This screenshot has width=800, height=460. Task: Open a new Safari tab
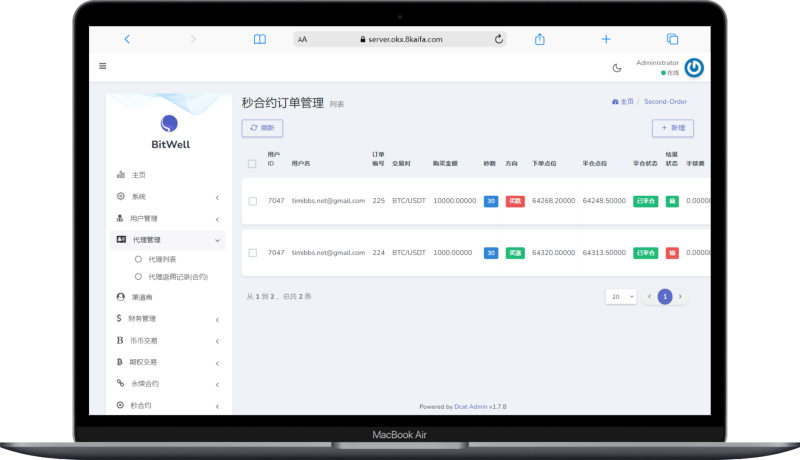(x=606, y=39)
